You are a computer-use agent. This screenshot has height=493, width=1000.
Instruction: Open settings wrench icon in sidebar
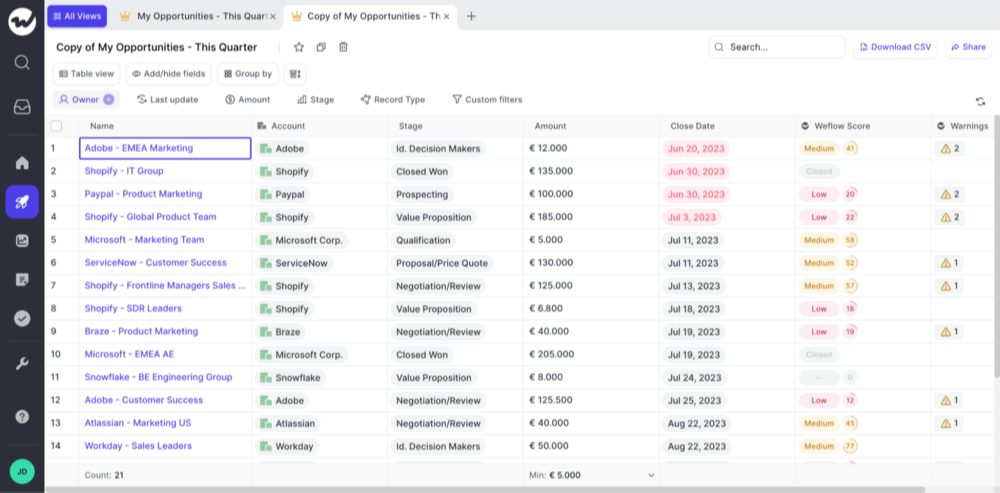[x=22, y=364]
